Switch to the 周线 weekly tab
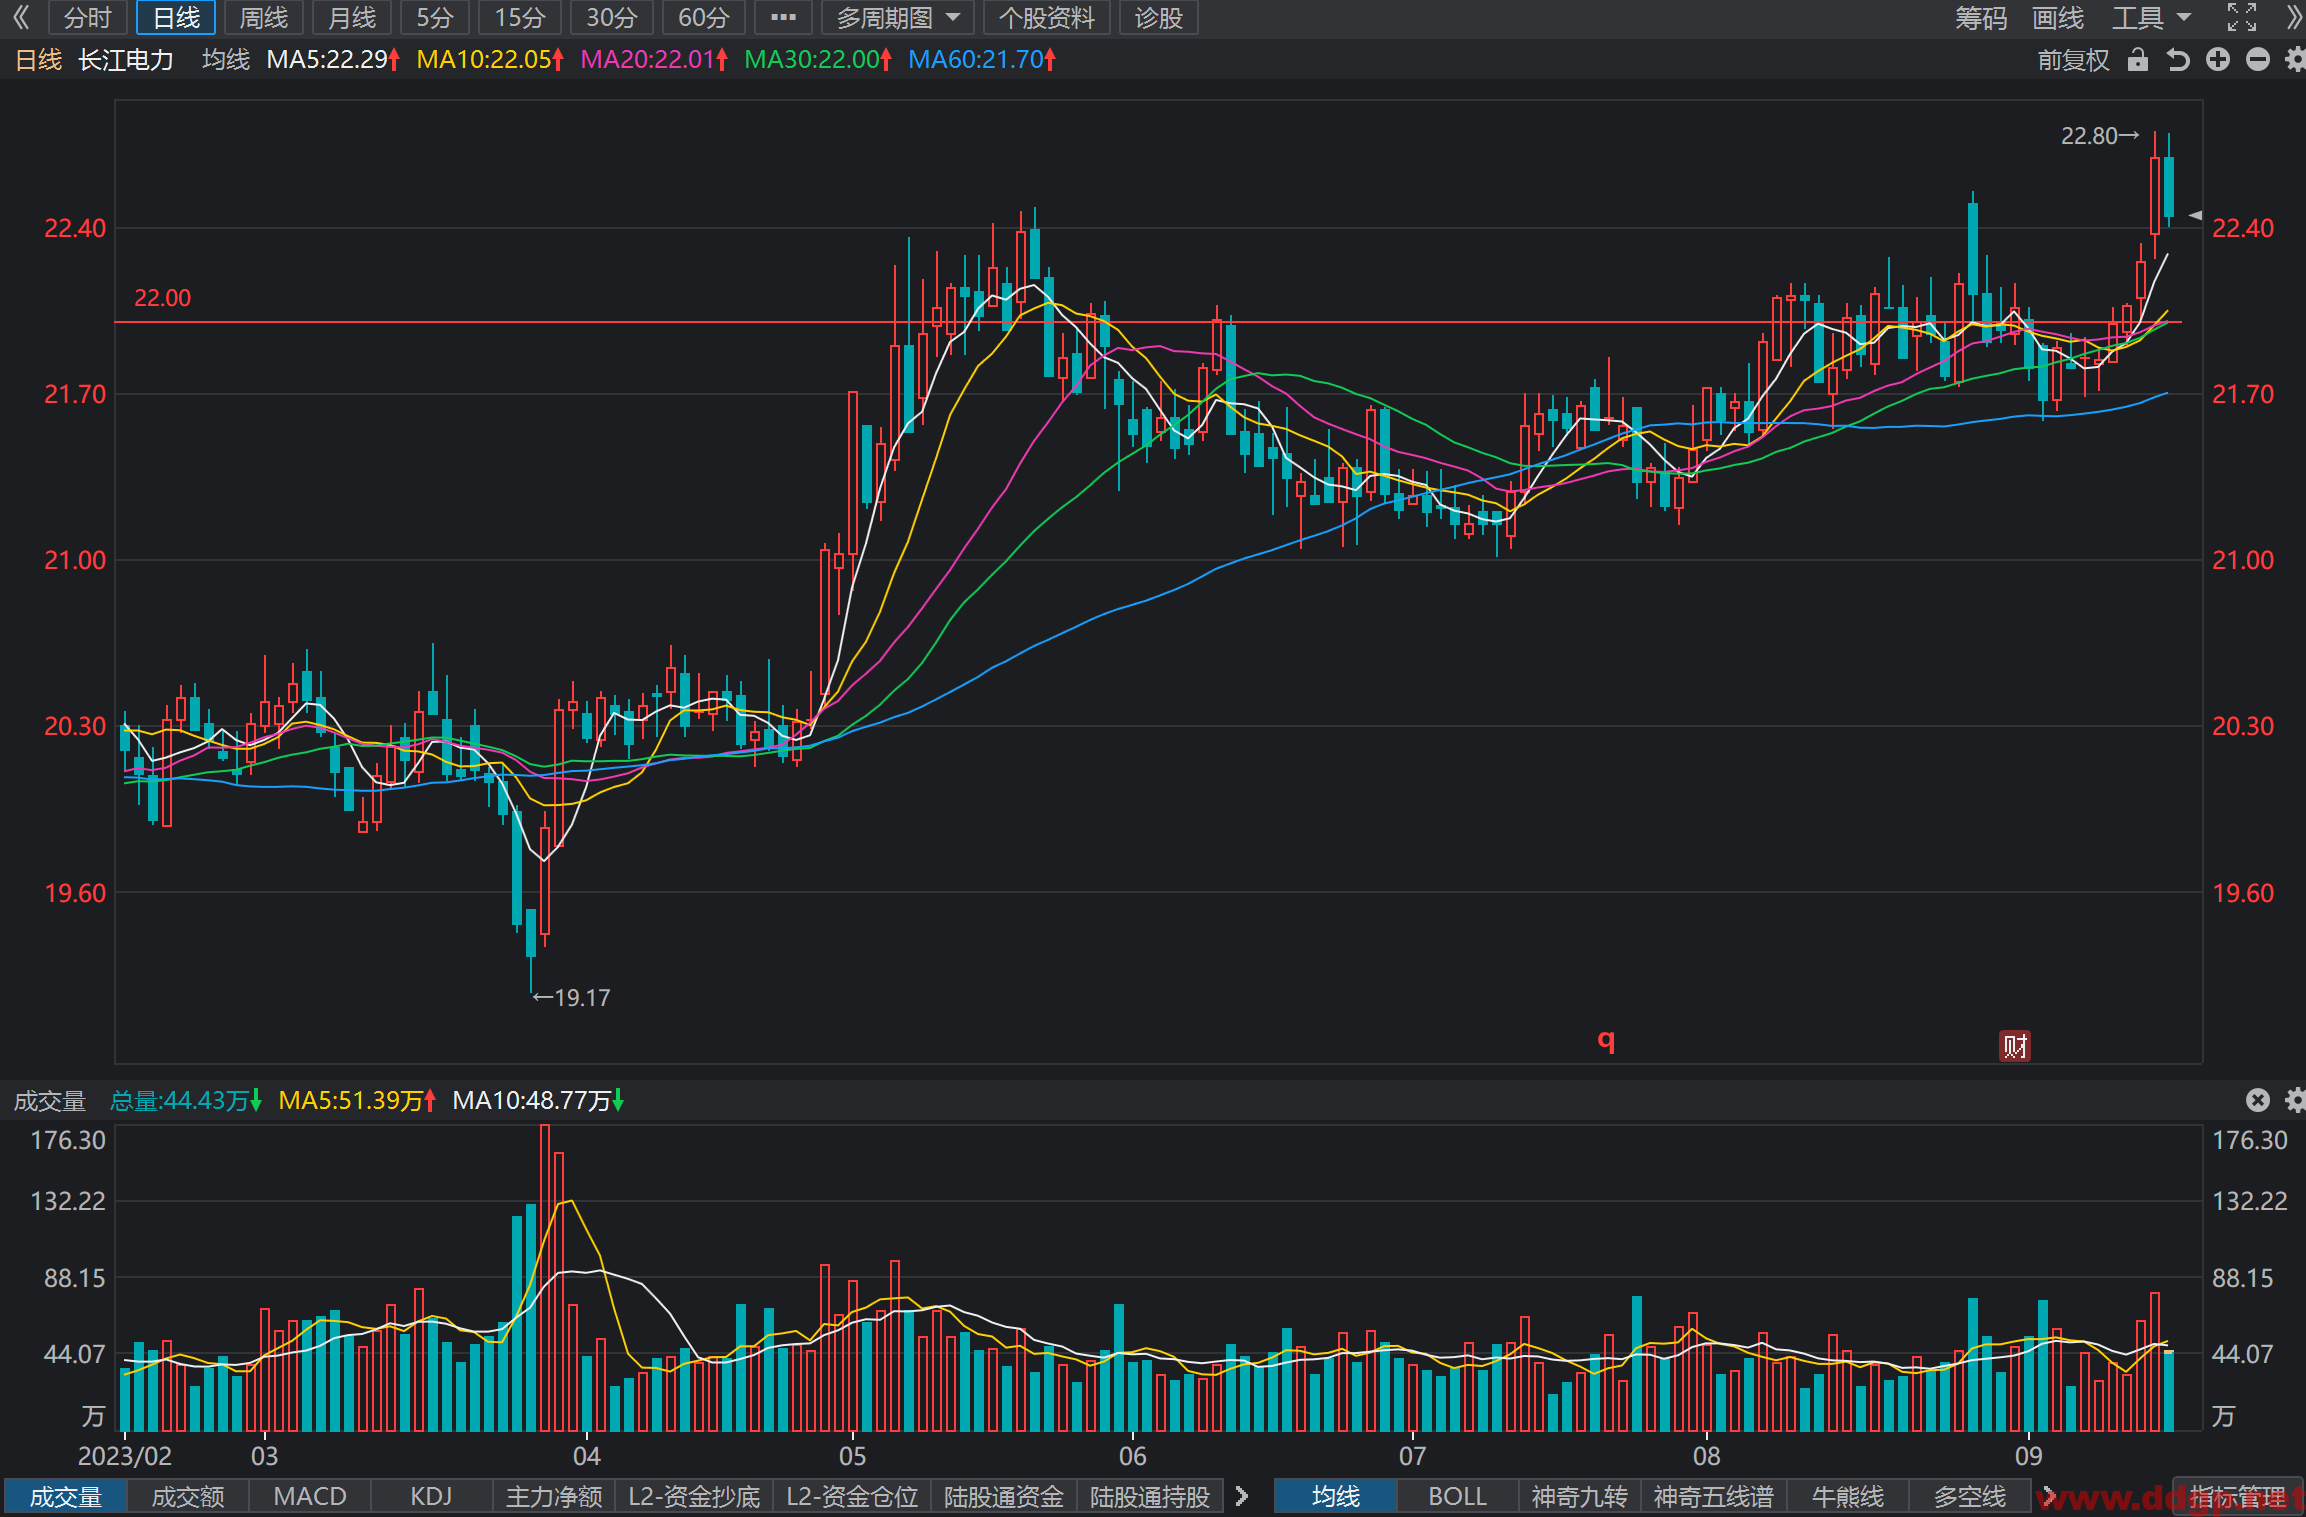The width and height of the screenshot is (2306, 1517). [x=263, y=18]
